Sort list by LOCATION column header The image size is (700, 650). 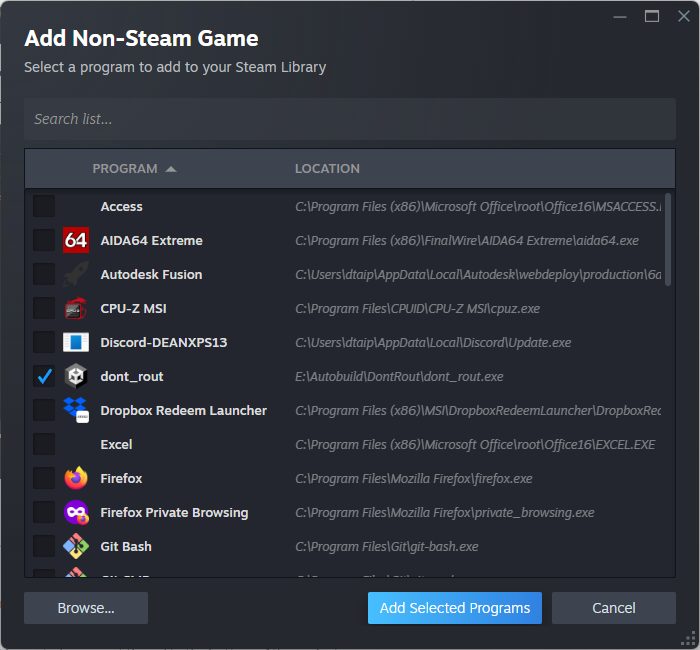click(327, 169)
